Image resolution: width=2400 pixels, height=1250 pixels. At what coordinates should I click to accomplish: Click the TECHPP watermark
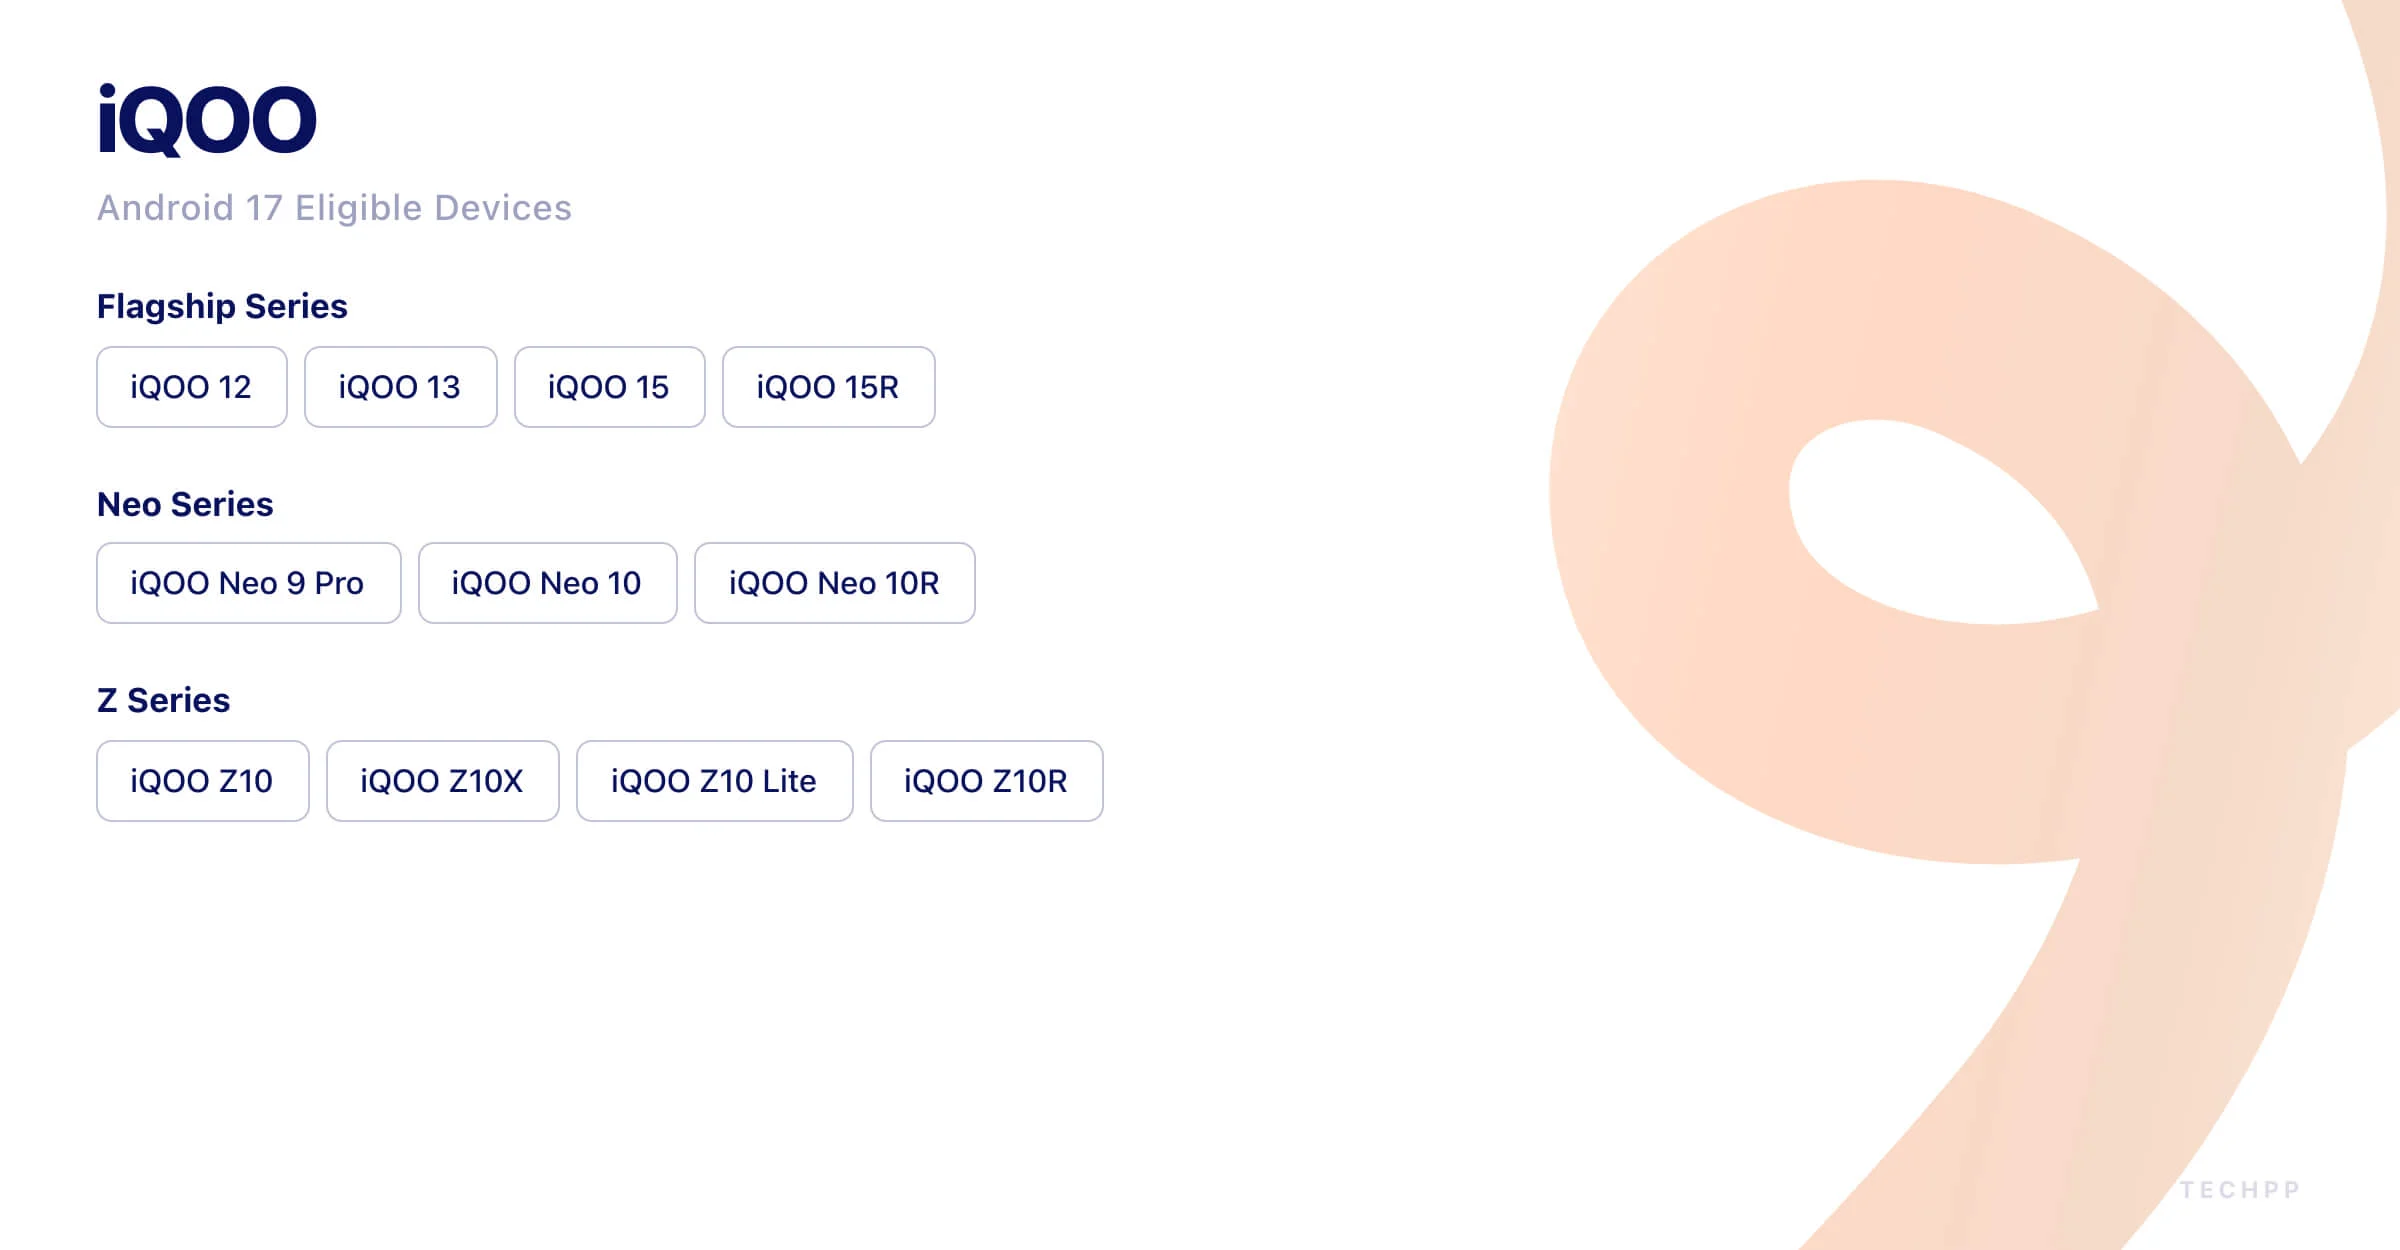coord(2240,1190)
